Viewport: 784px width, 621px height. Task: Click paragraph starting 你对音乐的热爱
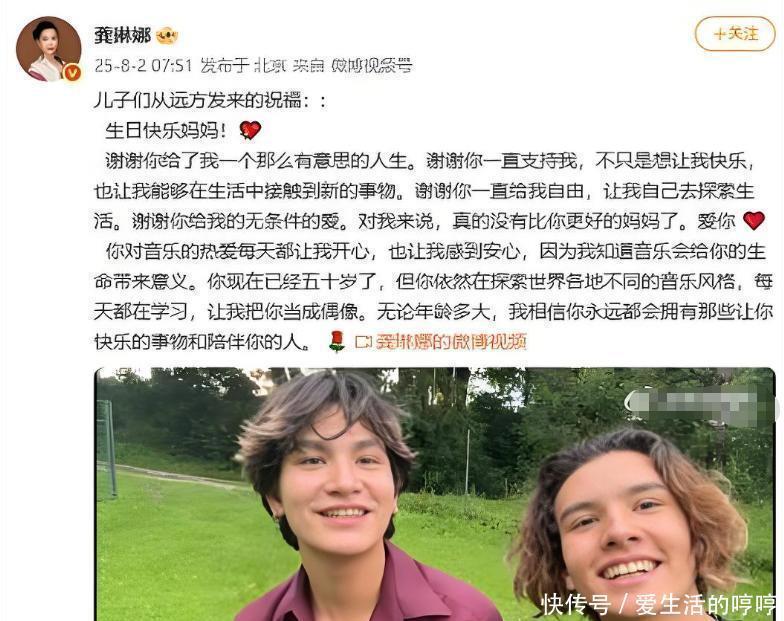tap(434, 297)
